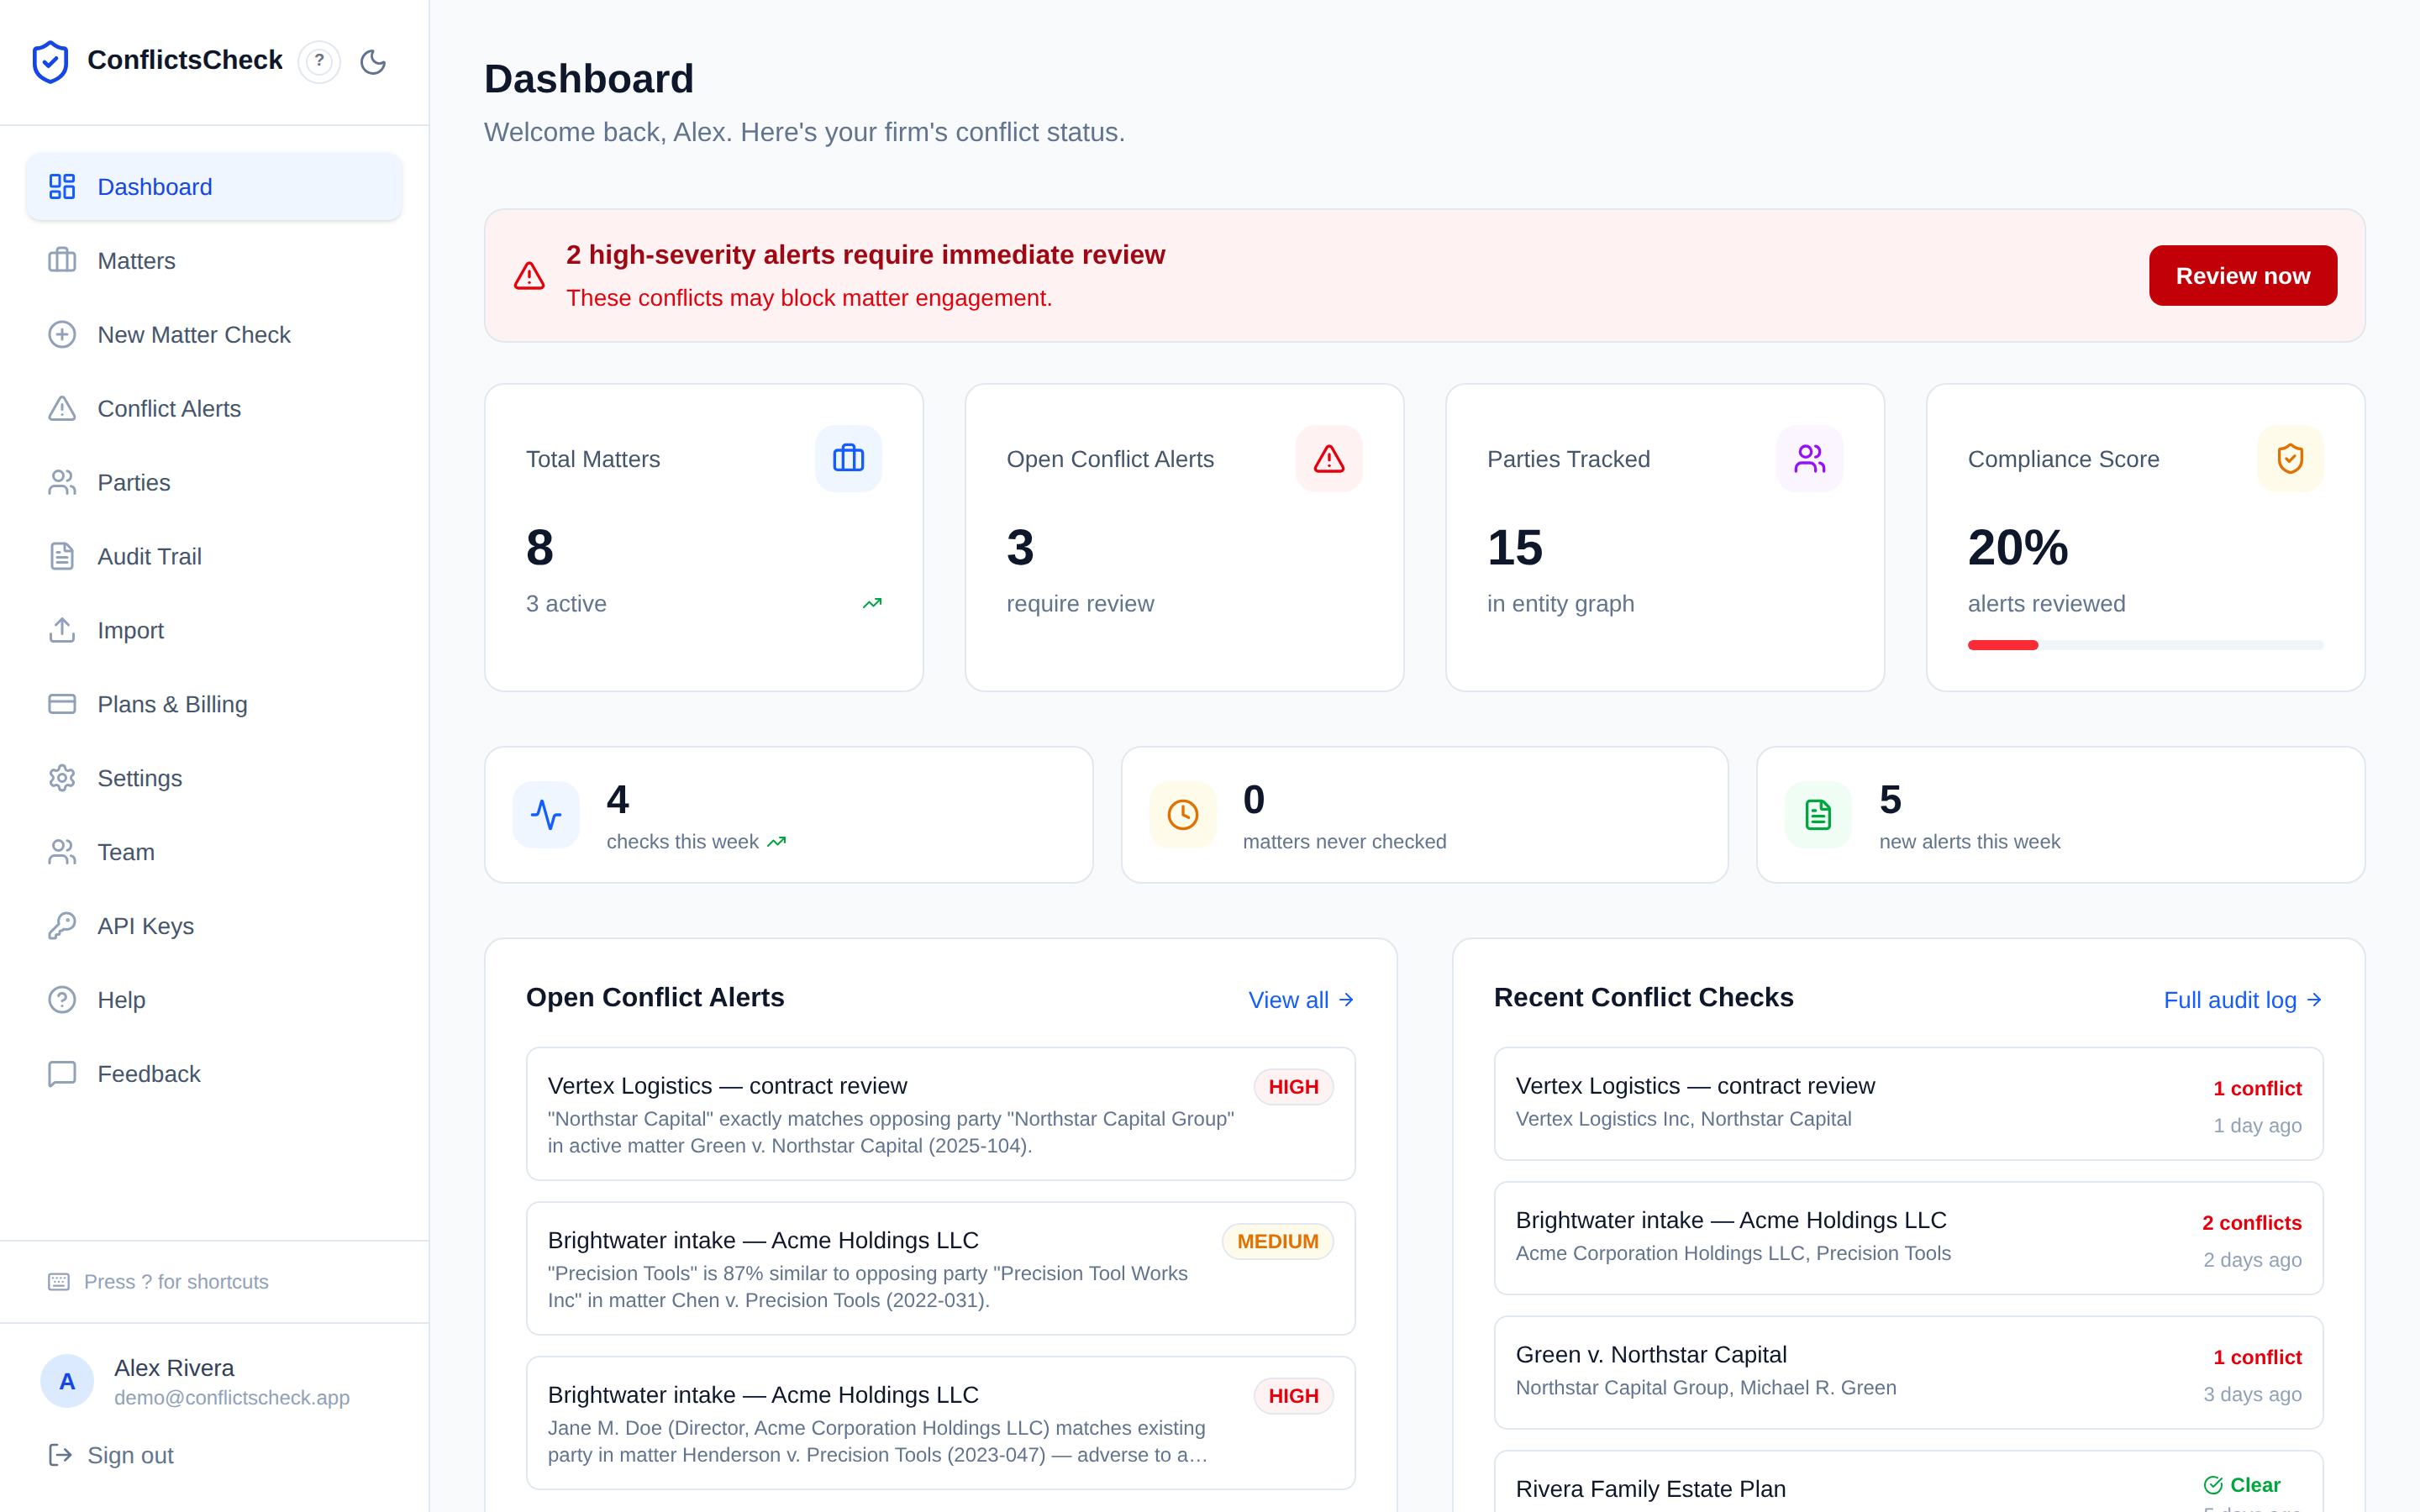This screenshot has height=1512, width=2420.
Task: Click the Dashboard grid icon in sidebar
Action: click(62, 187)
